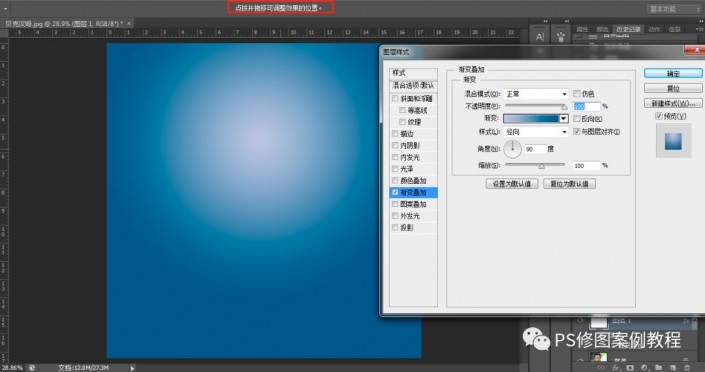Click the angle input field showing 90
Image resolution: width=705 pixels, height=372 pixels.
tap(535, 149)
